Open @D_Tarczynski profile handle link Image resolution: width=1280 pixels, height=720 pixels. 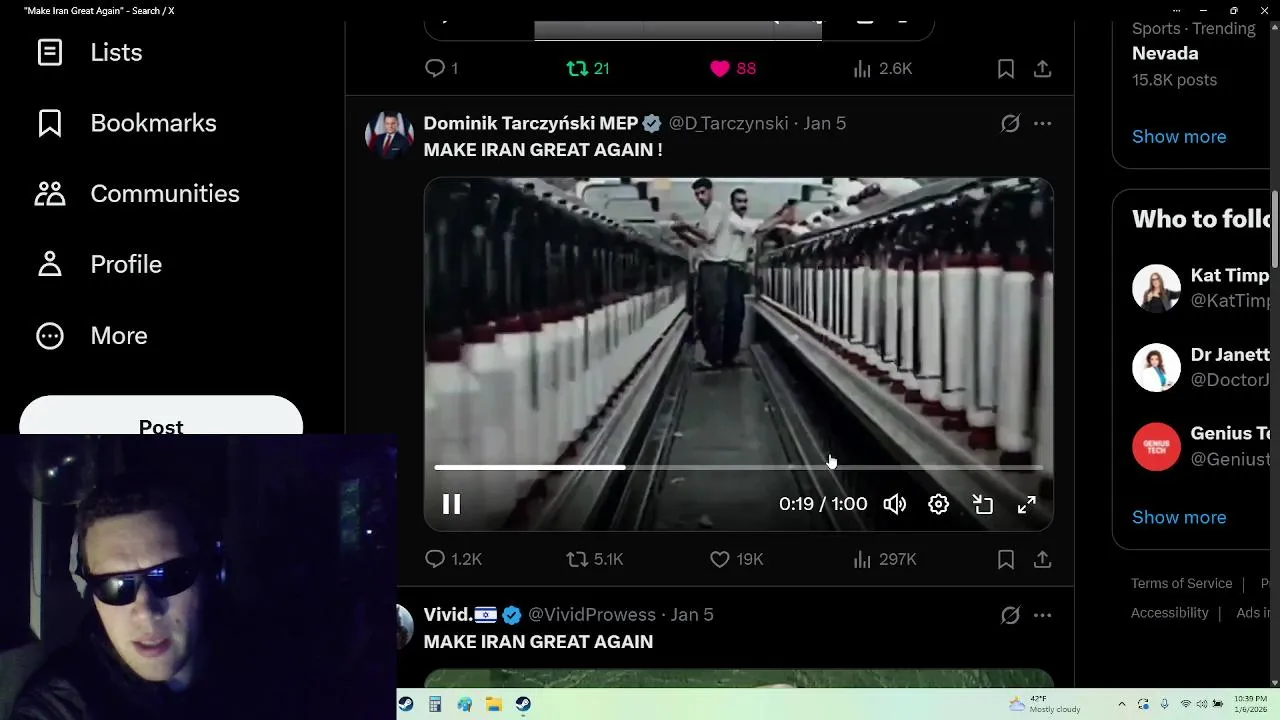pos(728,123)
